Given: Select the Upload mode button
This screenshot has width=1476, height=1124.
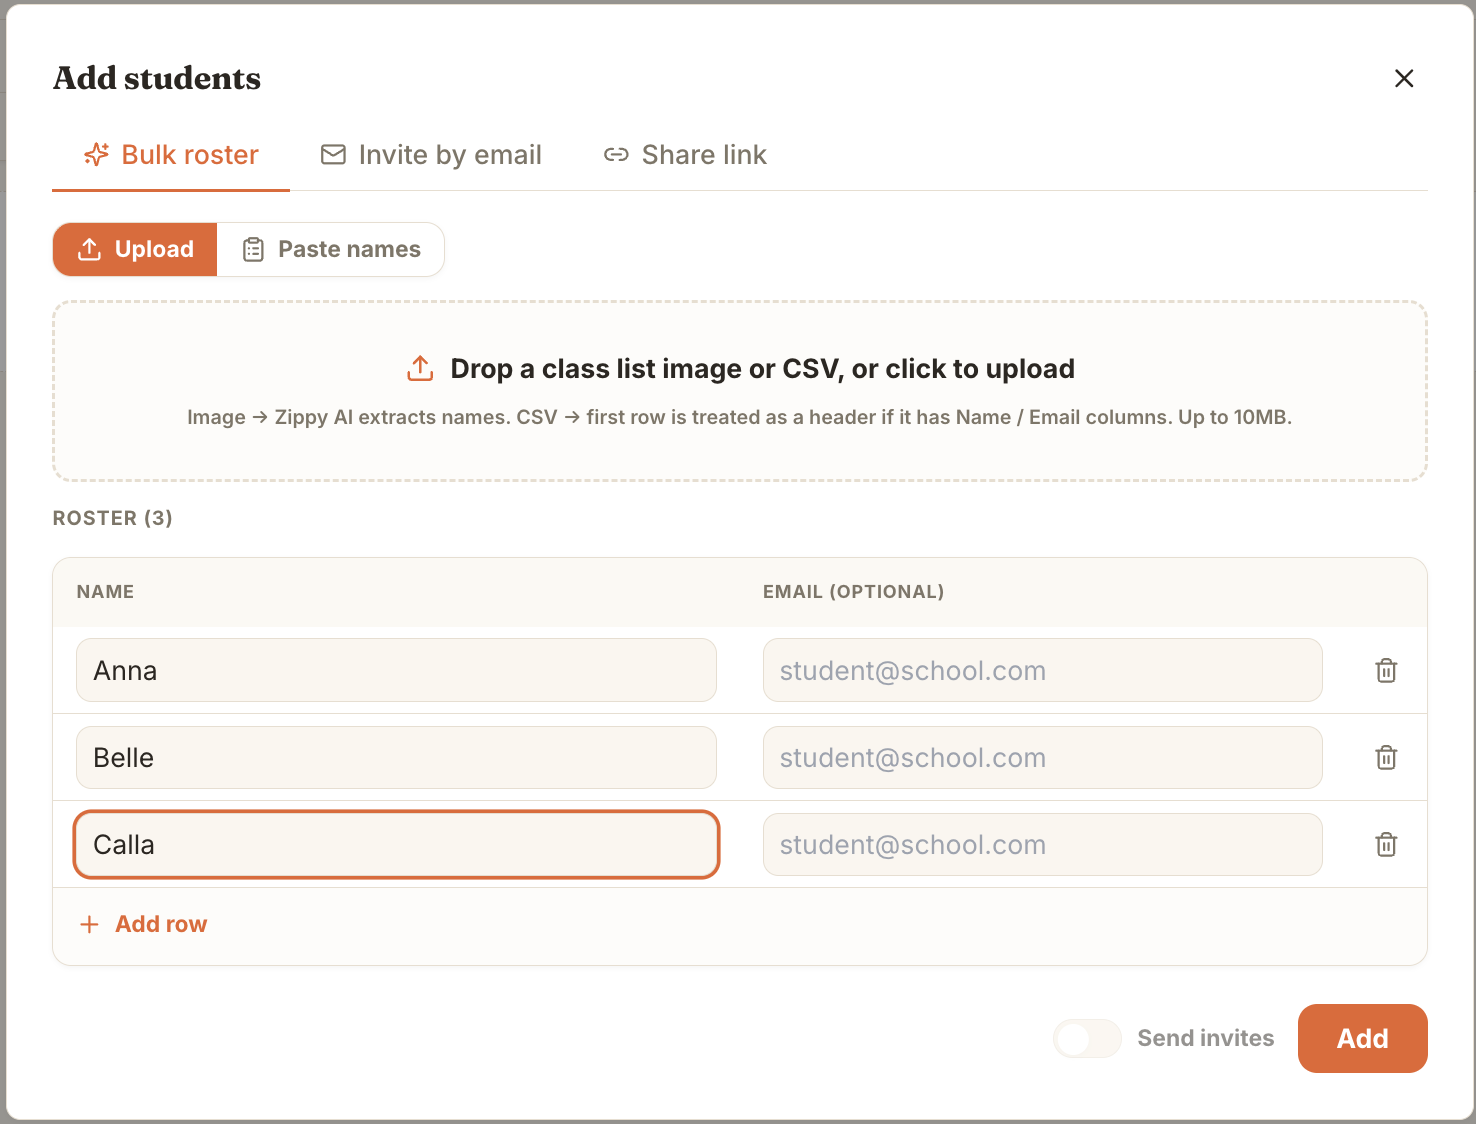Looking at the screenshot, I should click(135, 249).
